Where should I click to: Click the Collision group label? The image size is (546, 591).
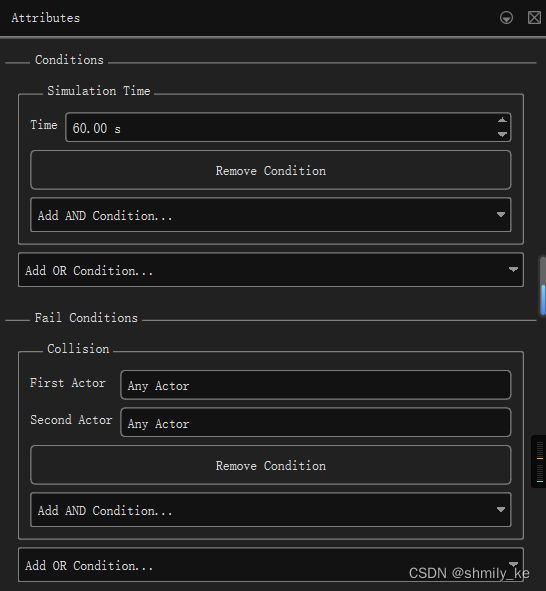click(78, 349)
